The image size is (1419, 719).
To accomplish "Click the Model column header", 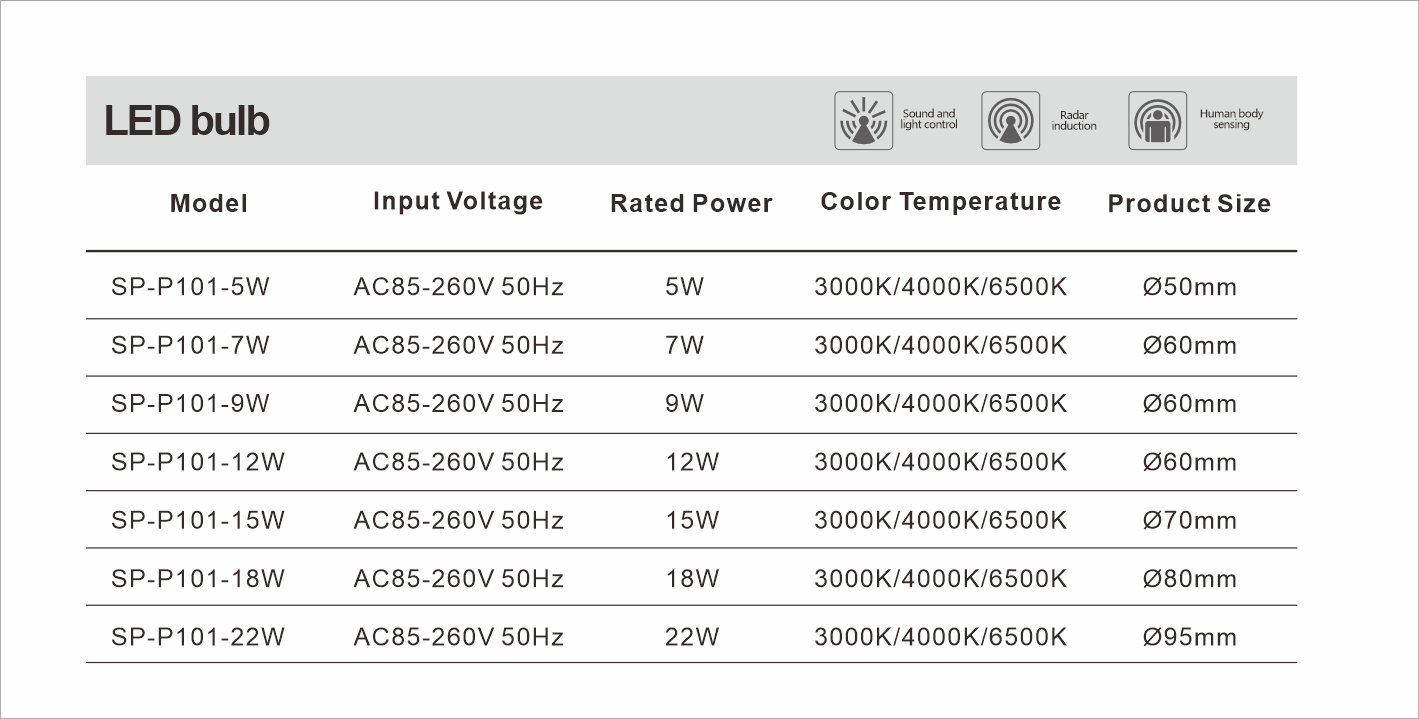I will pos(209,204).
